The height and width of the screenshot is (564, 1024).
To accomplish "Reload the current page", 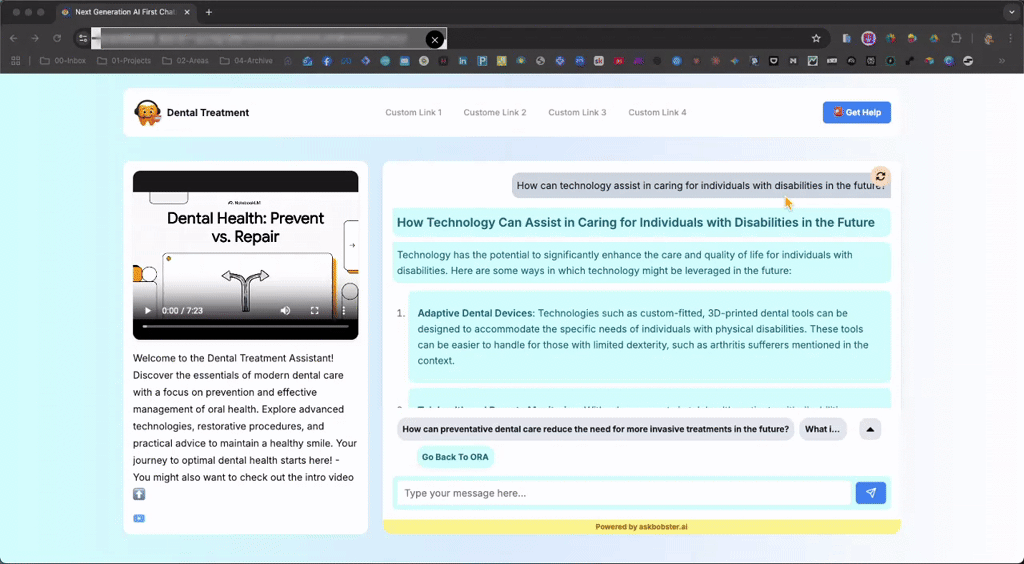I will (x=57, y=39).
